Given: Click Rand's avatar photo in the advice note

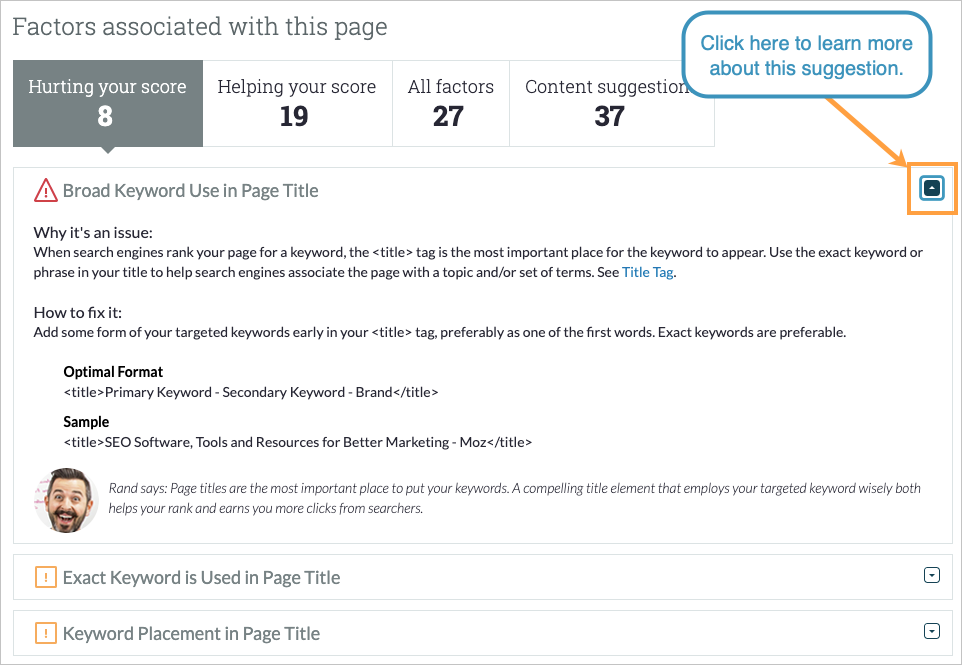Looking at the screenshot, I should coord(66,500).
